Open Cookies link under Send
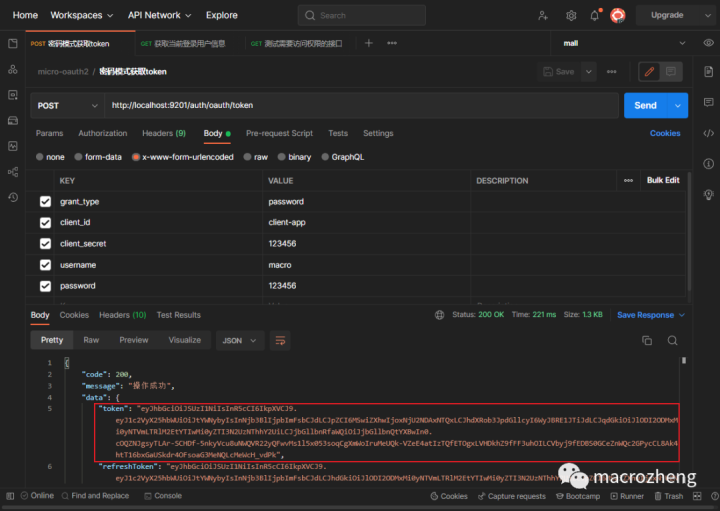720x511 pixels. coord(665,133)
